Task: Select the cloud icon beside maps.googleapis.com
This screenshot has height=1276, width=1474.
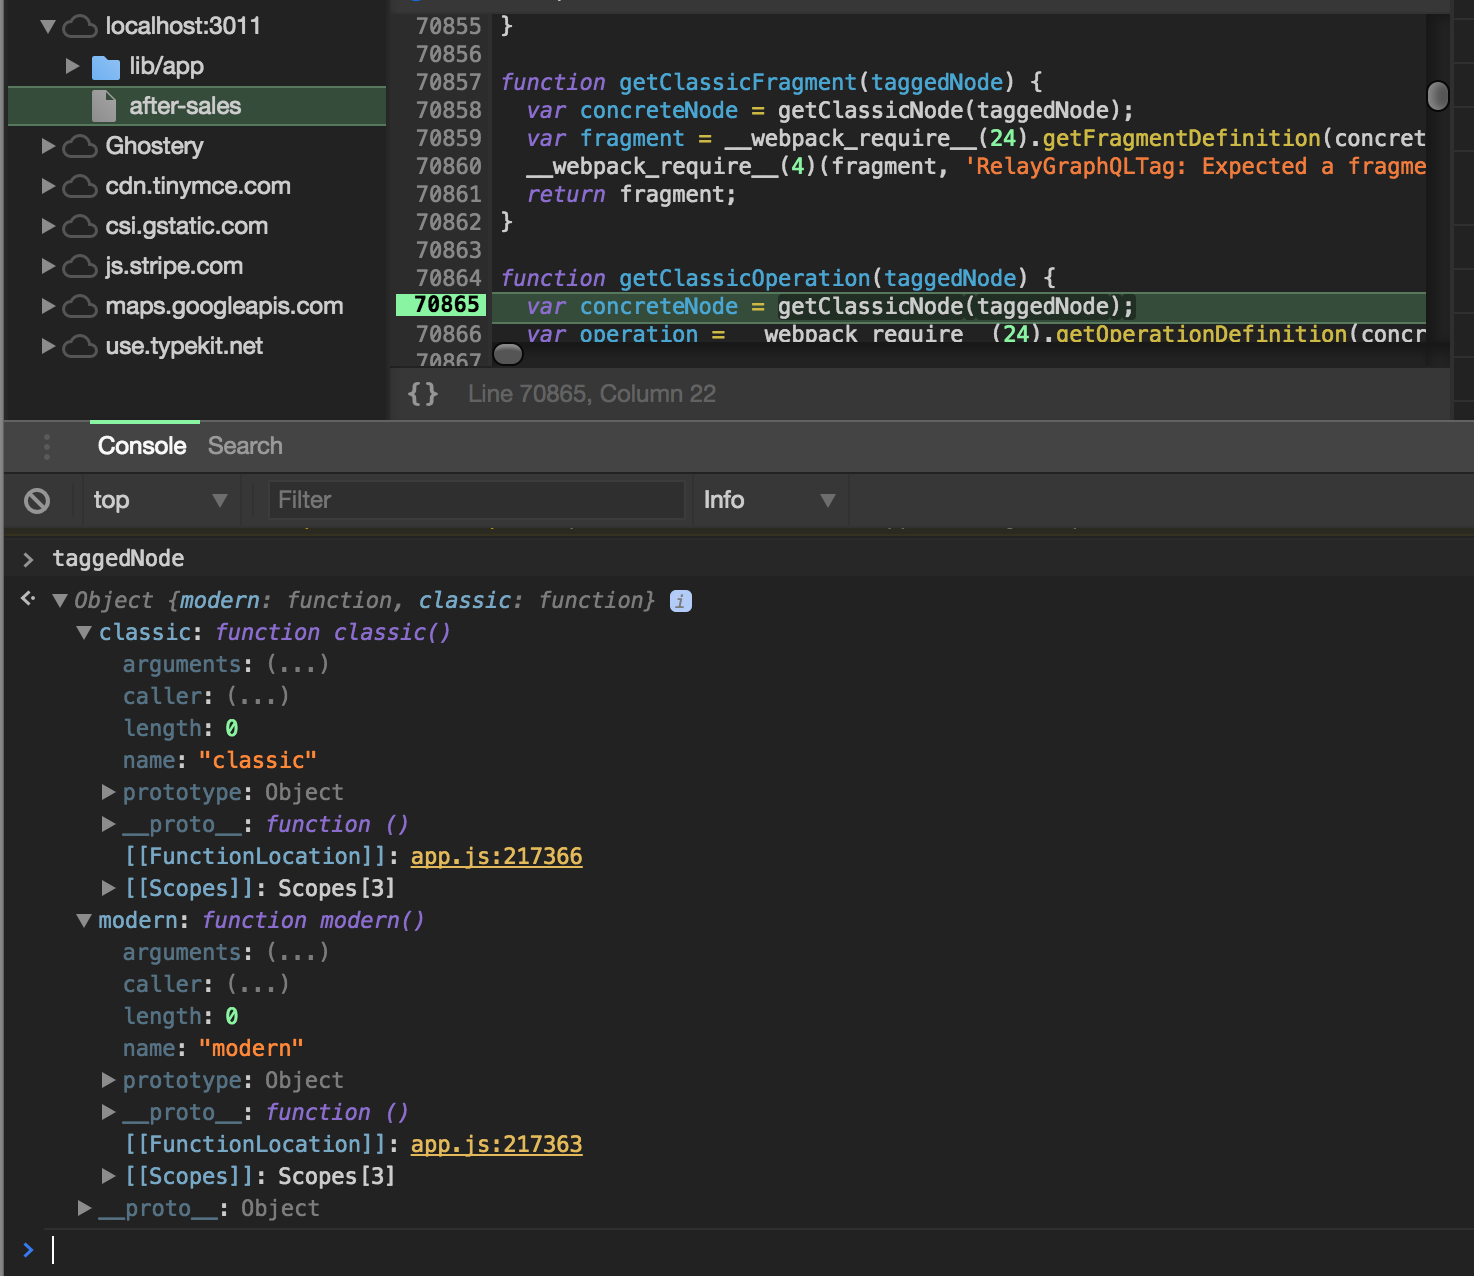Action: click(x=80, y=306)
